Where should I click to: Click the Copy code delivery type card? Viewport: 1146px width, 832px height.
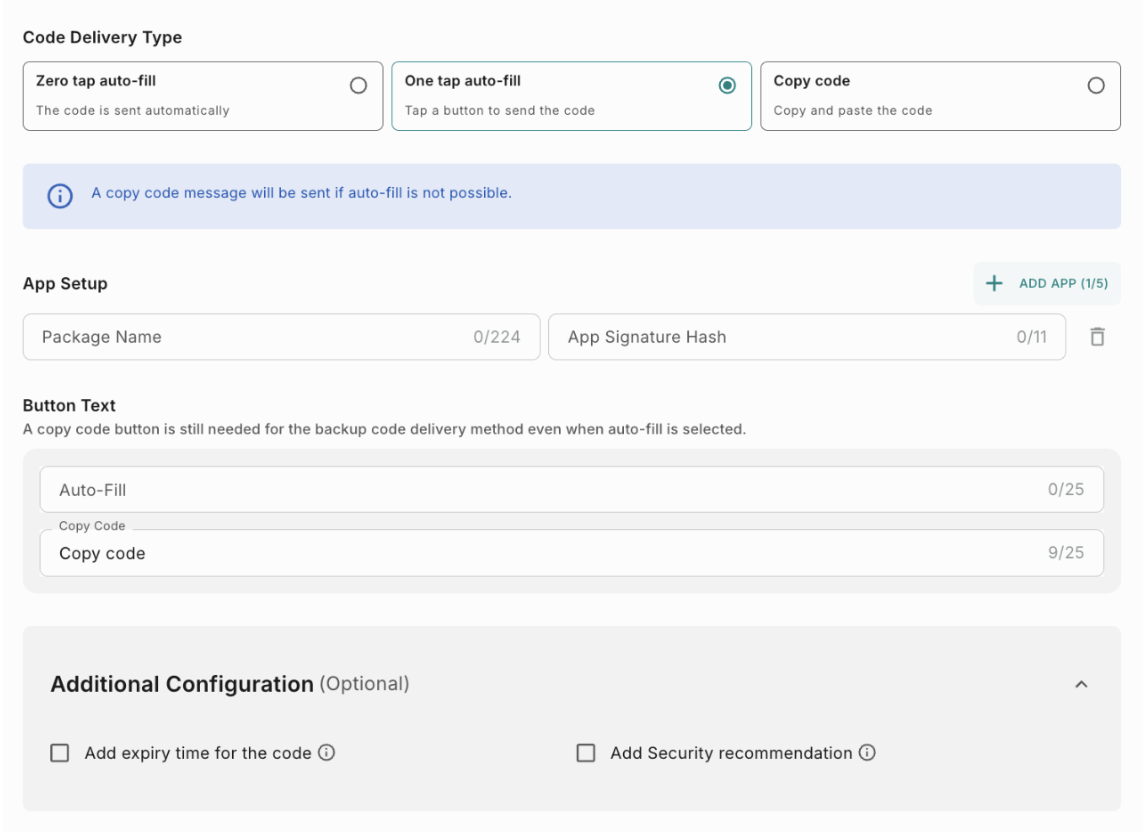tap(920, 97)
